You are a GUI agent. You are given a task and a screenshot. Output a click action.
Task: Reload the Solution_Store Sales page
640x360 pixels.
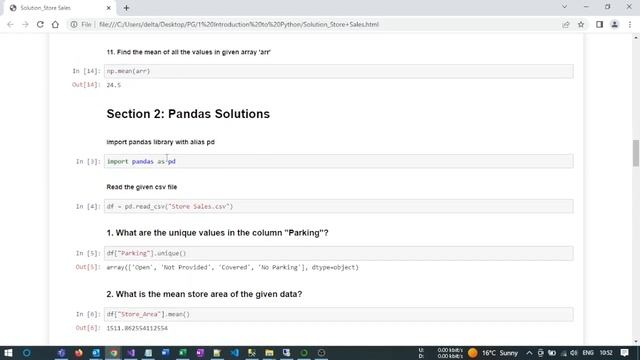point(40,24)
